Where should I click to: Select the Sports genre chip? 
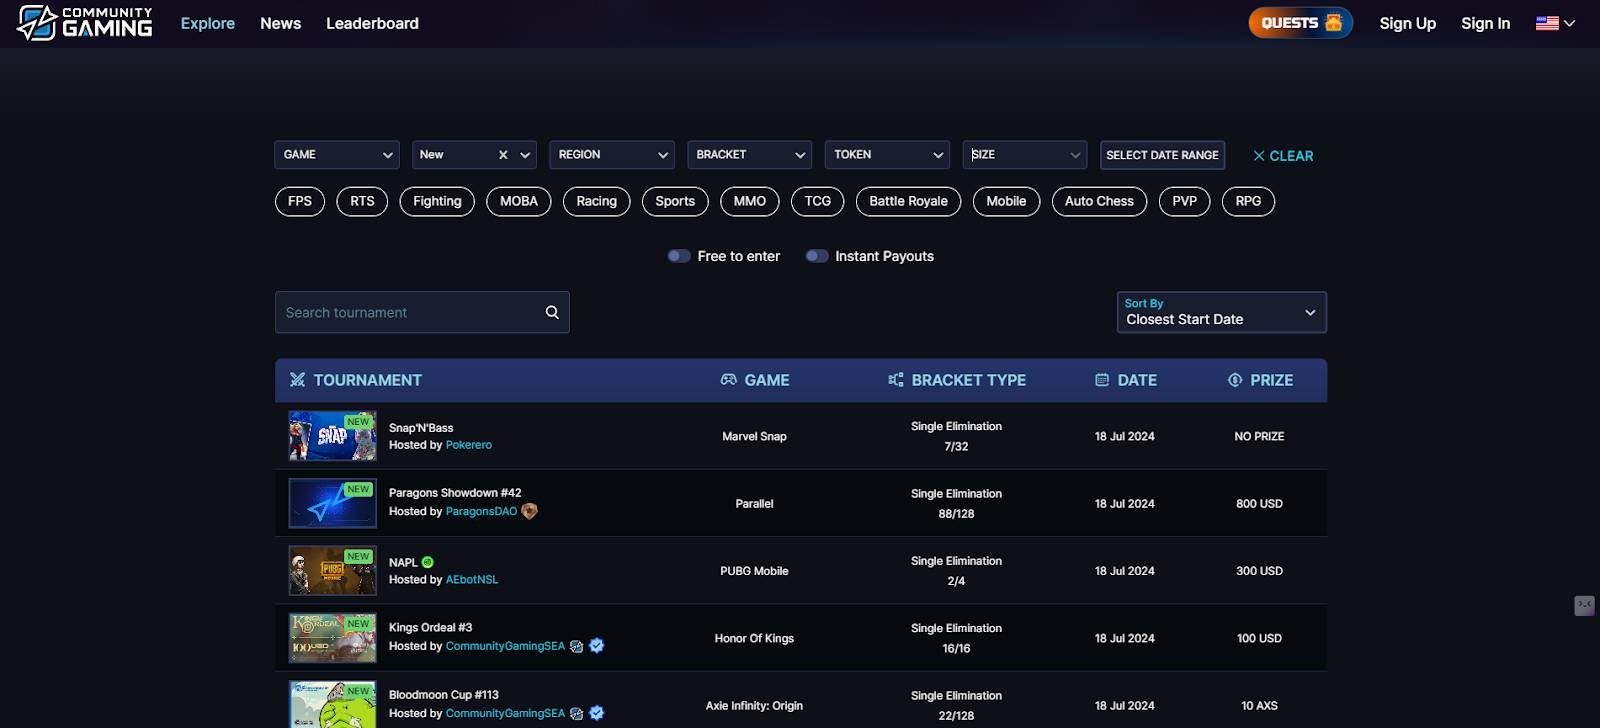pyautogui.click(x=675, y=201)
